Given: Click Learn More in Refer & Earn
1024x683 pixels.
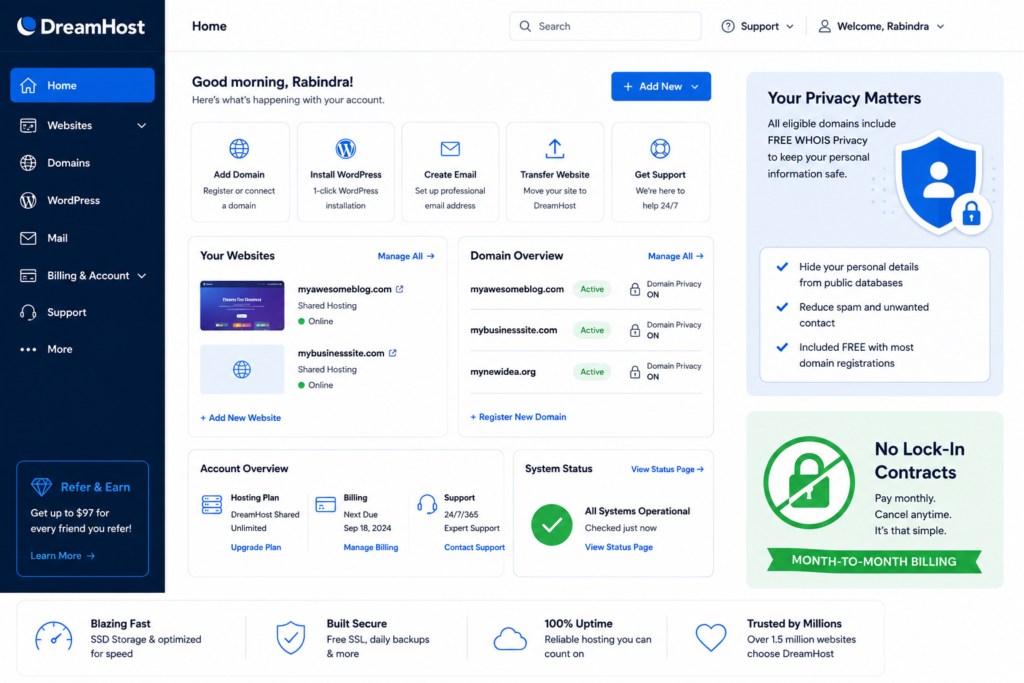Looking at the screenshot, I should coord(63,556).
